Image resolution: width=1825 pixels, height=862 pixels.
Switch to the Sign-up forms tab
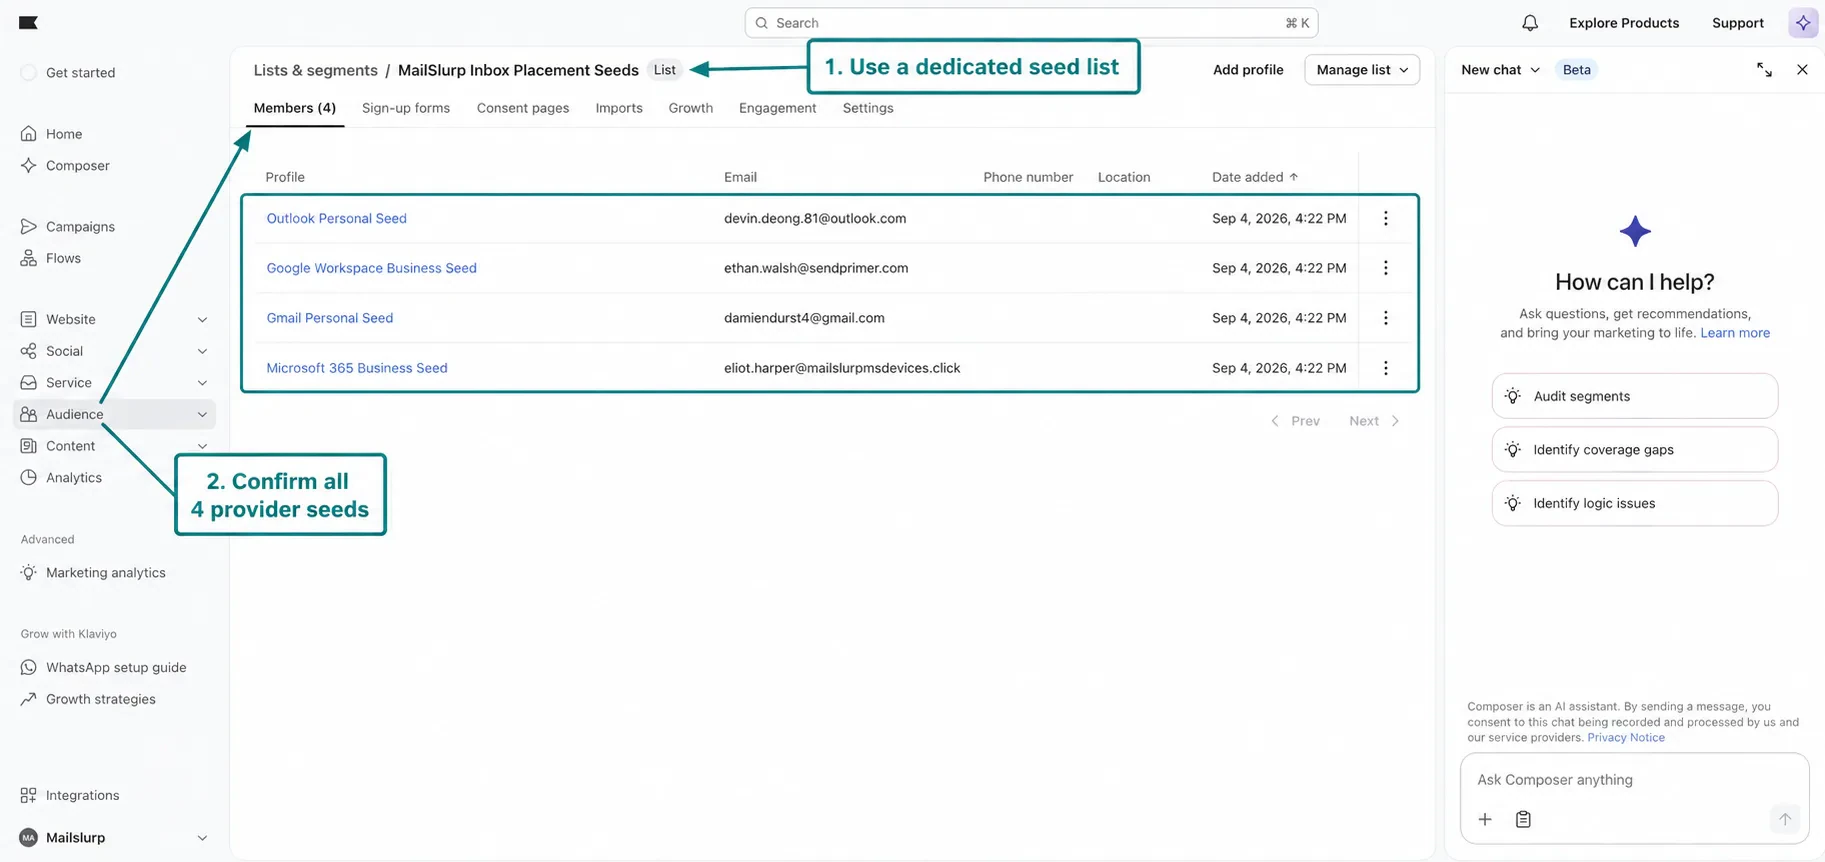point(406,108)
